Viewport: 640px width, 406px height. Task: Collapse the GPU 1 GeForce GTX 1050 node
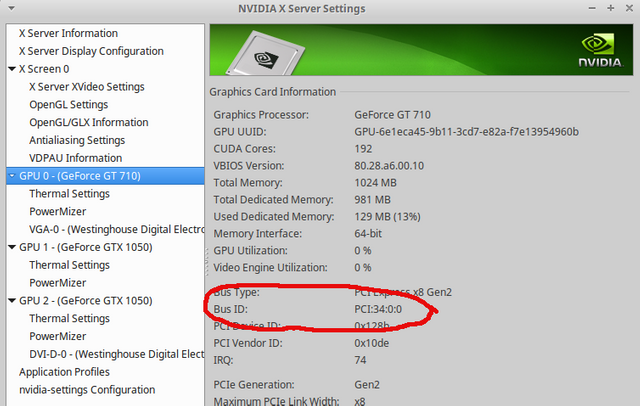pyautogui.click(x=11, y=247)
